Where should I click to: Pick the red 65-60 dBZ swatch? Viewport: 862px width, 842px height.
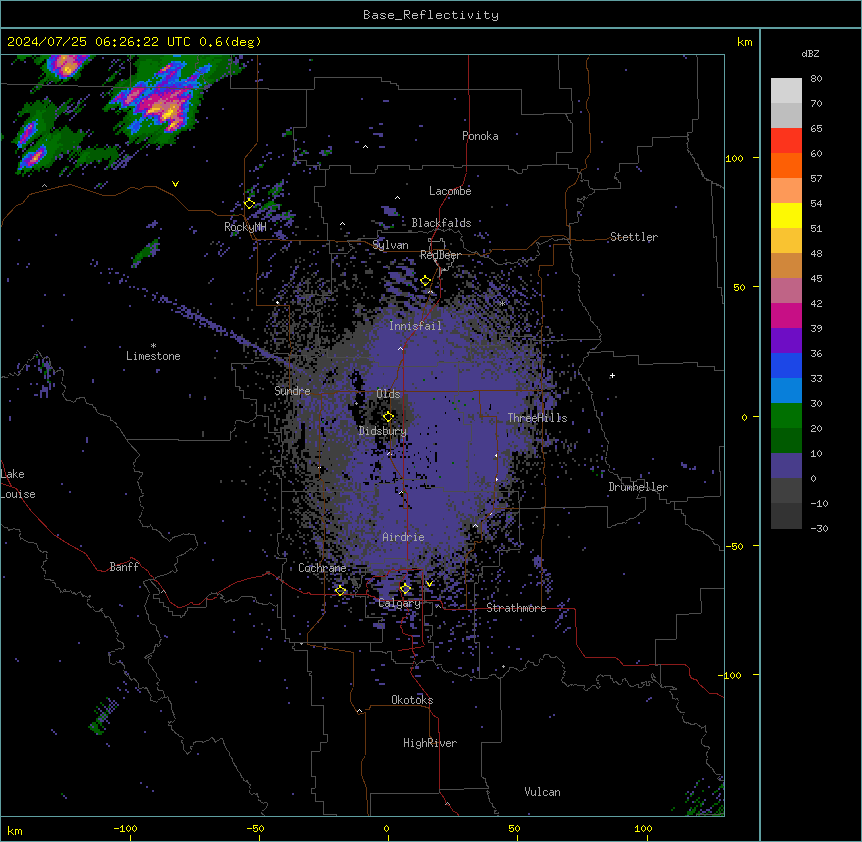(786, 140)
